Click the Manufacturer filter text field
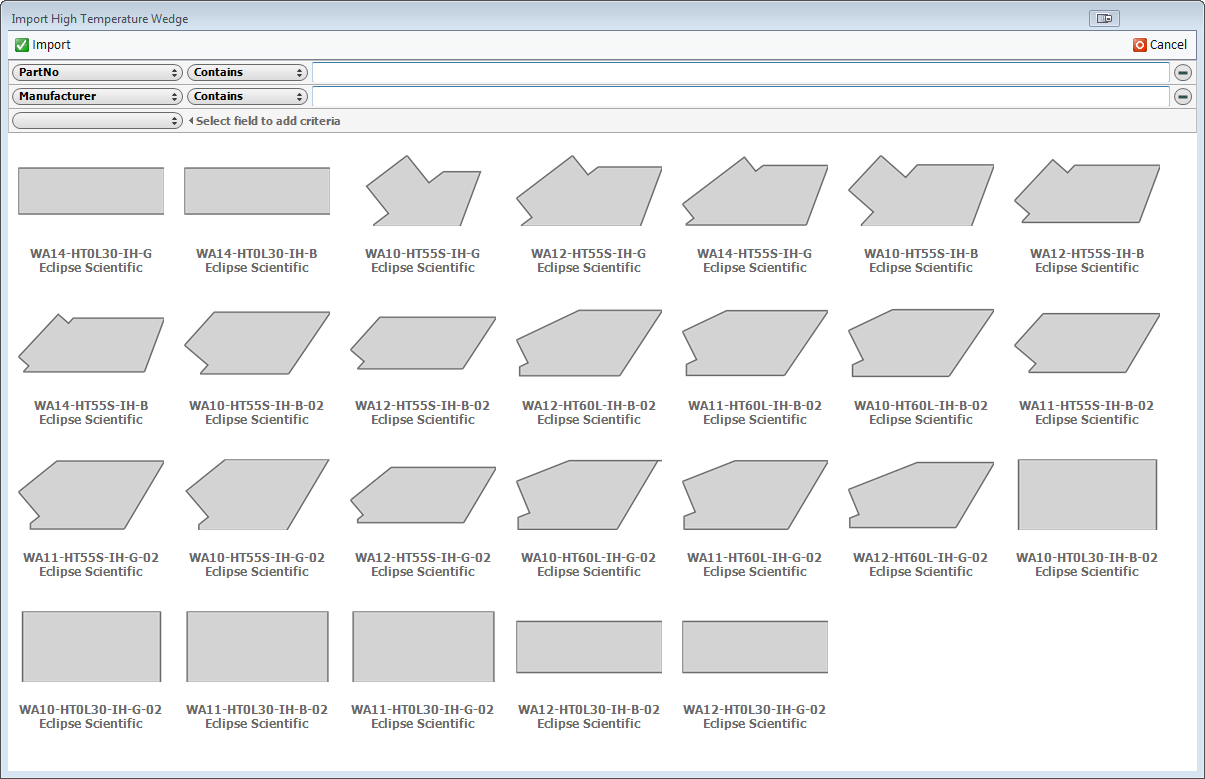The height and width of the screenshot is (779, 1205). pos(740,97)
